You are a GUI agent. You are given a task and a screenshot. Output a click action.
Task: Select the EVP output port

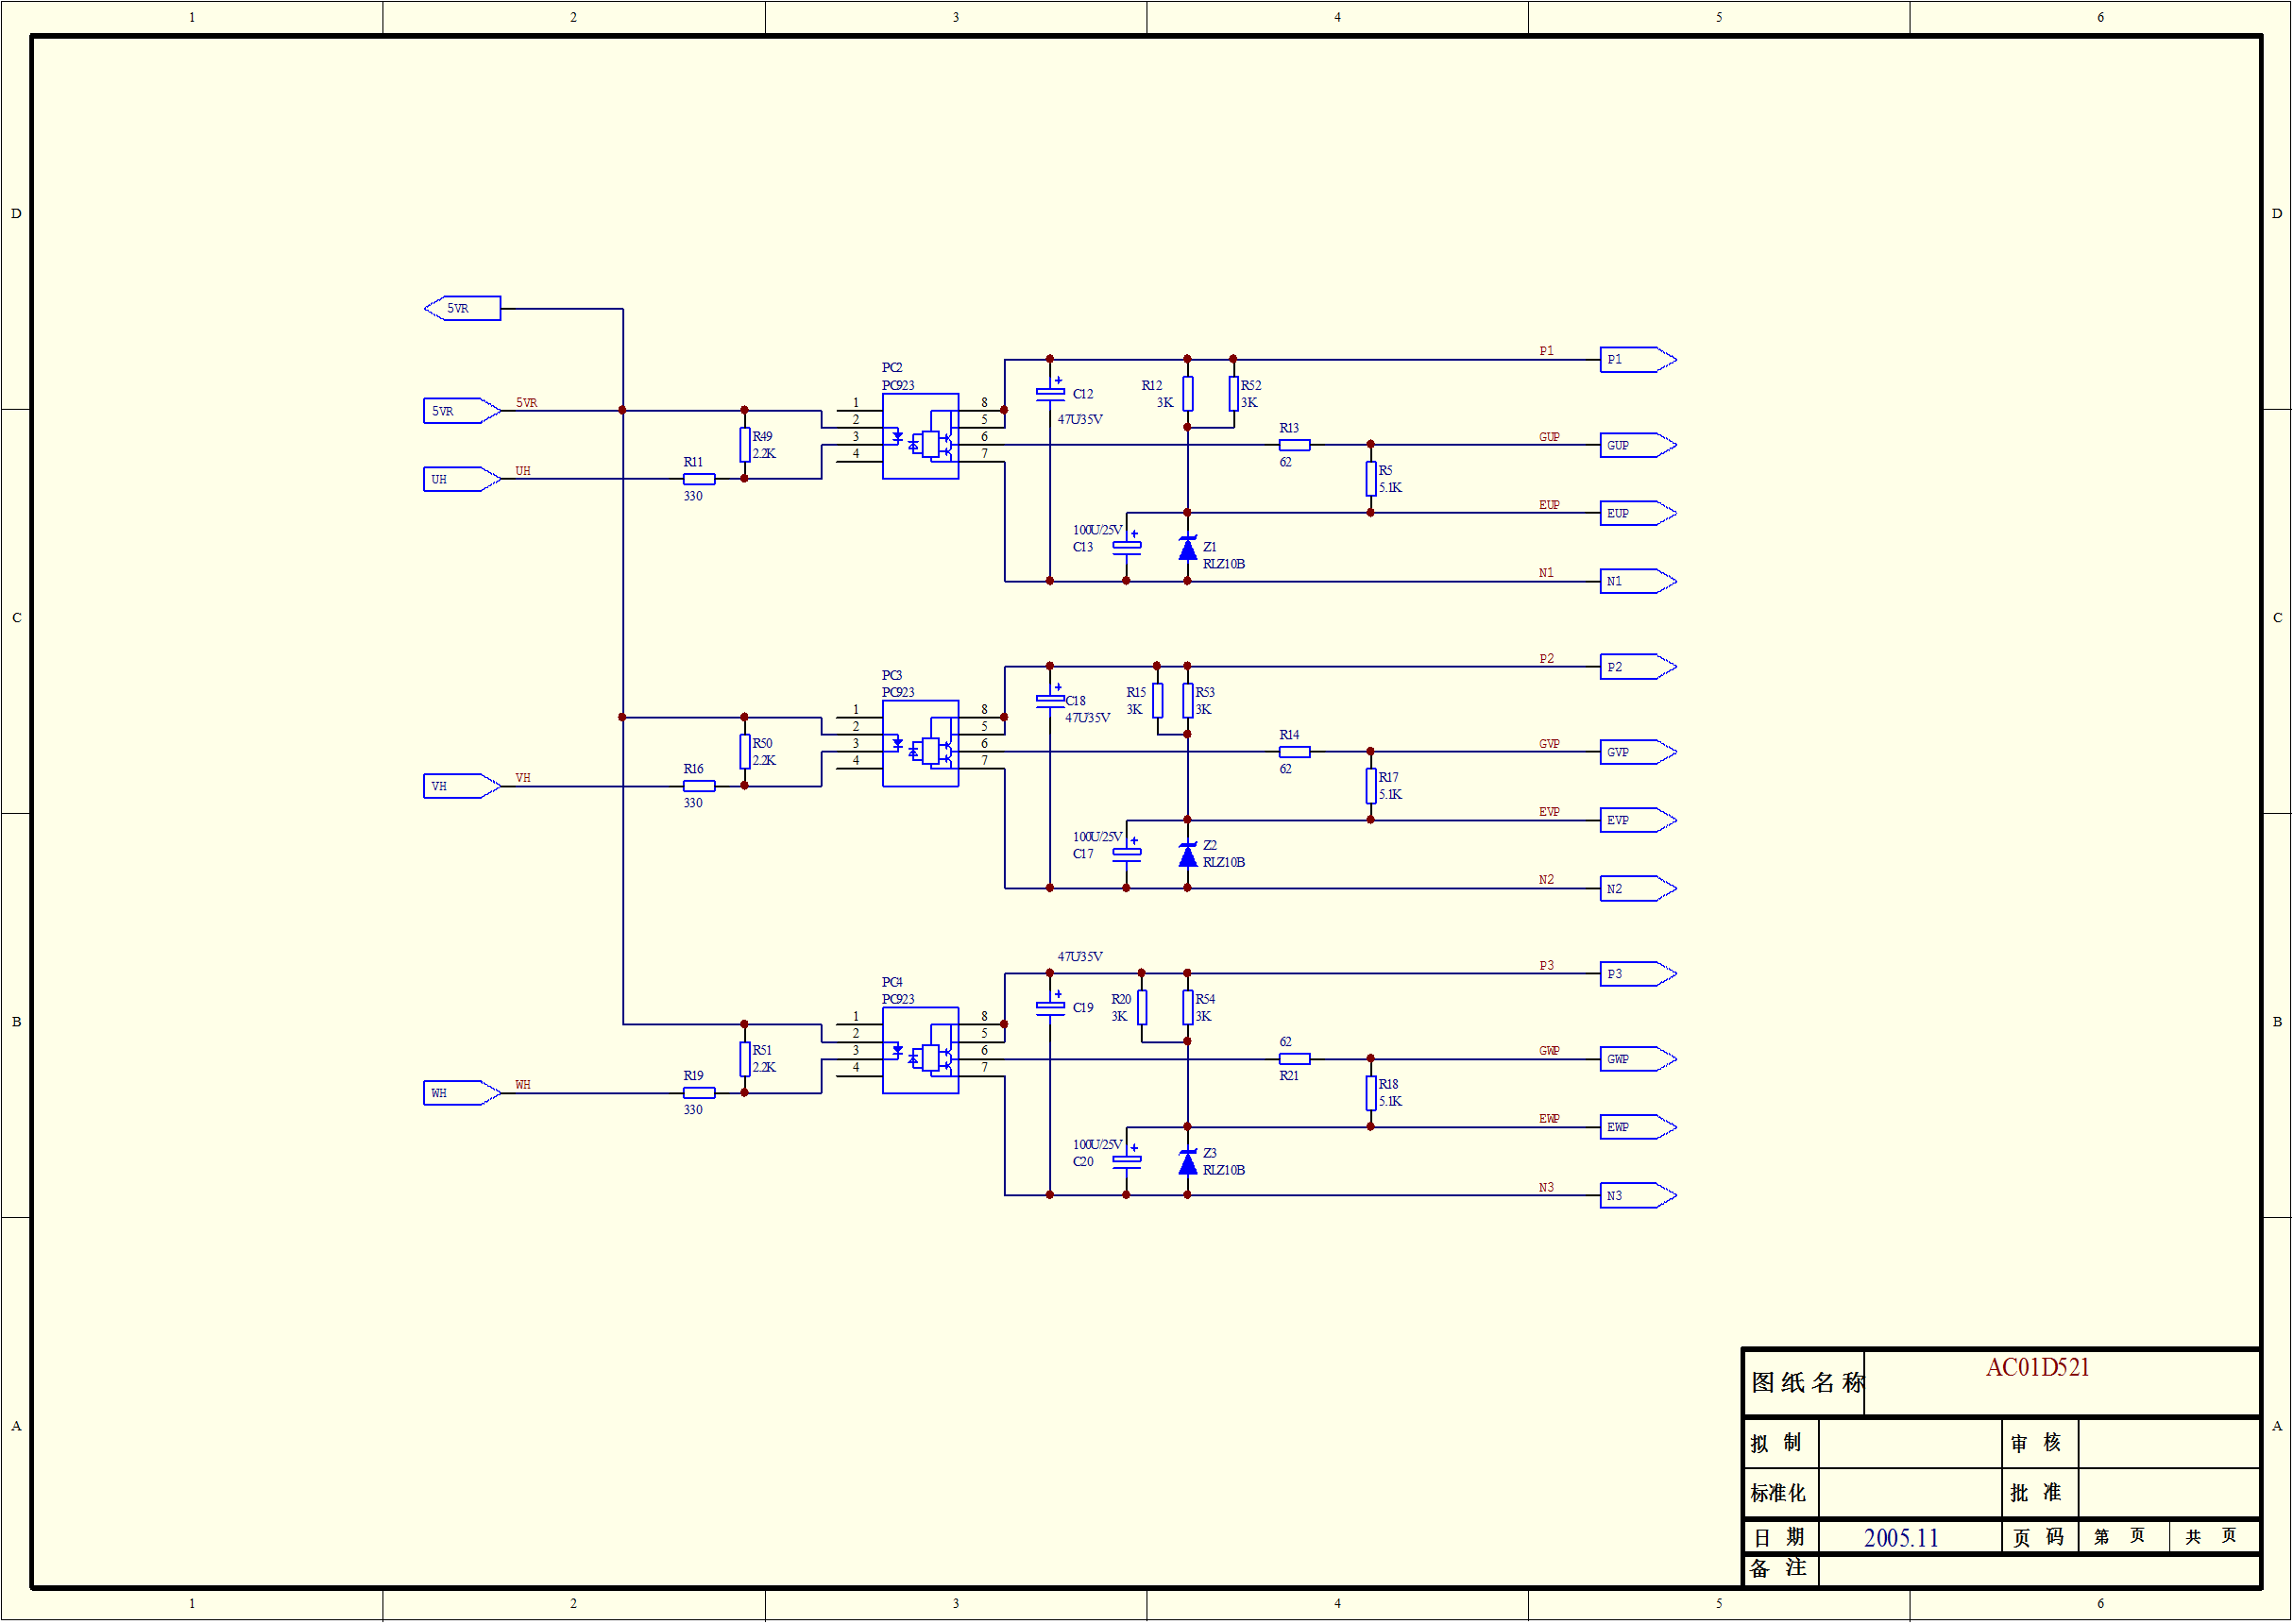(x=1639, y=820)
